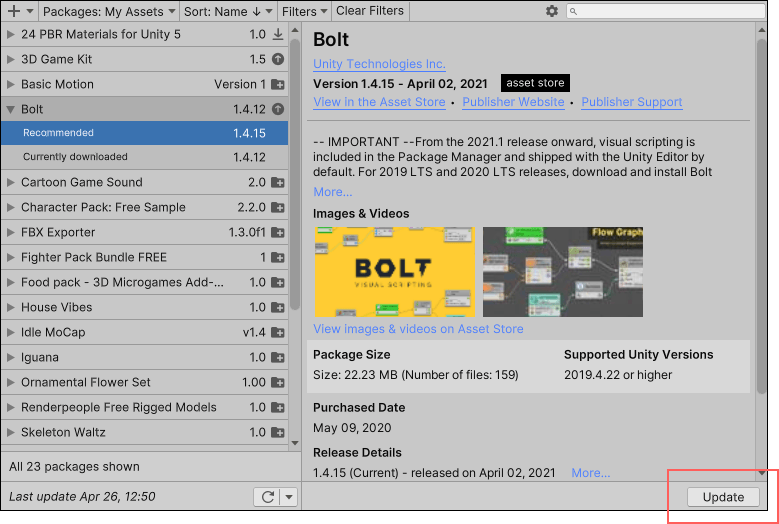Click More... under the description
Image resolution: width=779 pixels, height=524 pixels.
pyautogui.click(x=332, y=192)
